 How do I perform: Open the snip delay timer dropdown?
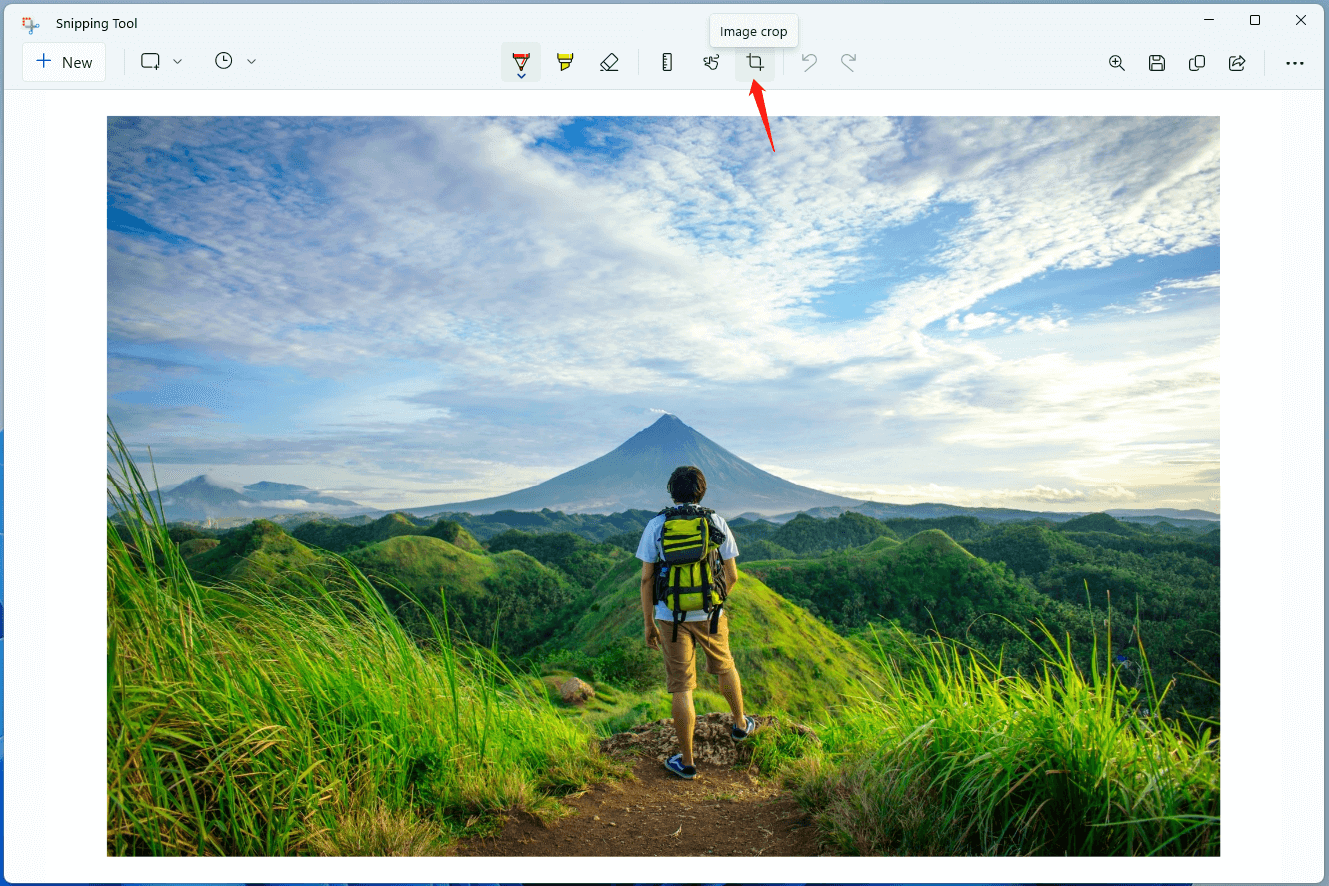pos(252,61)
